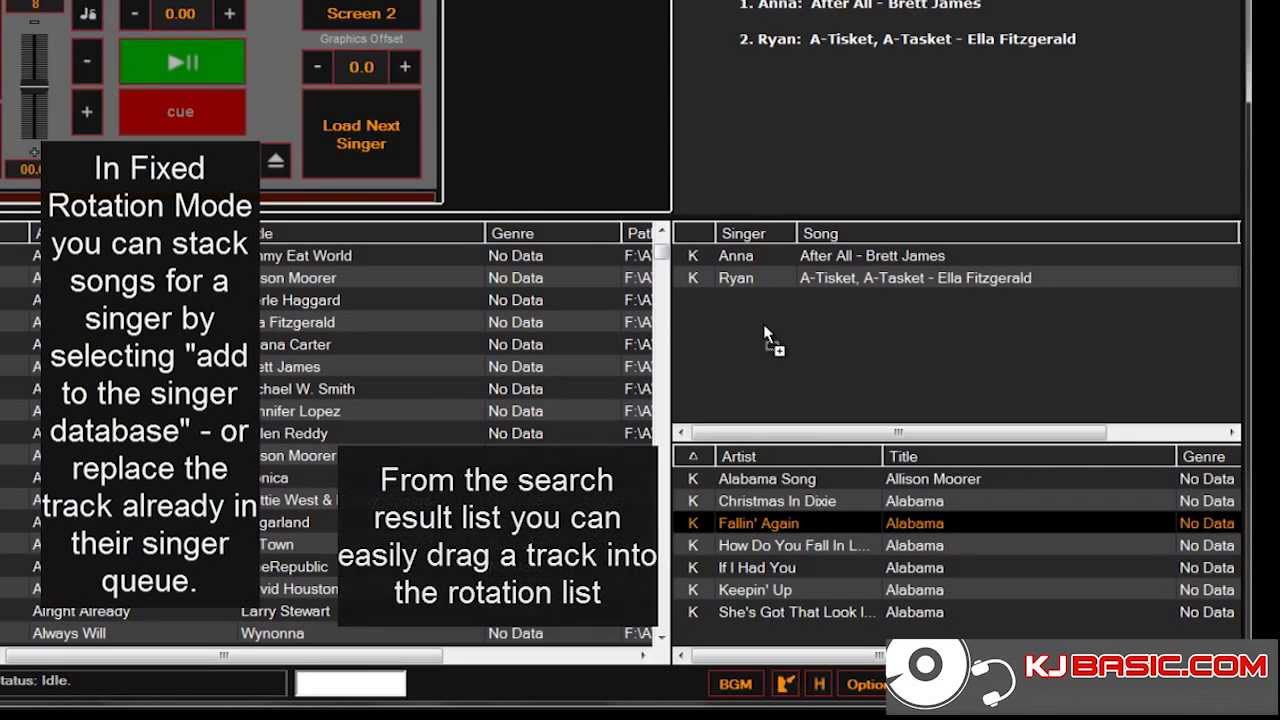Click the queue display vertical scrollbar
The width and height of the screenshot is (1280, 720).
1248,50
